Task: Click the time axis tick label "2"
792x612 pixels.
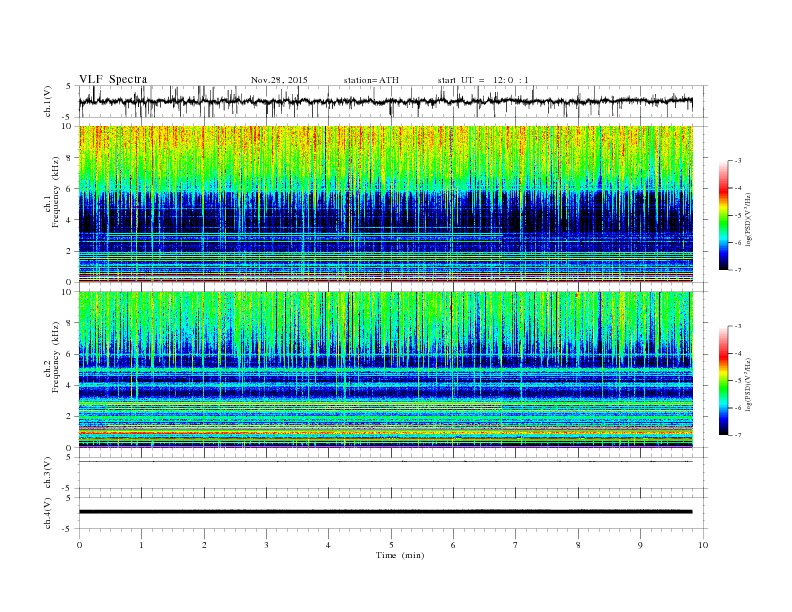Action: click(204, 545)
